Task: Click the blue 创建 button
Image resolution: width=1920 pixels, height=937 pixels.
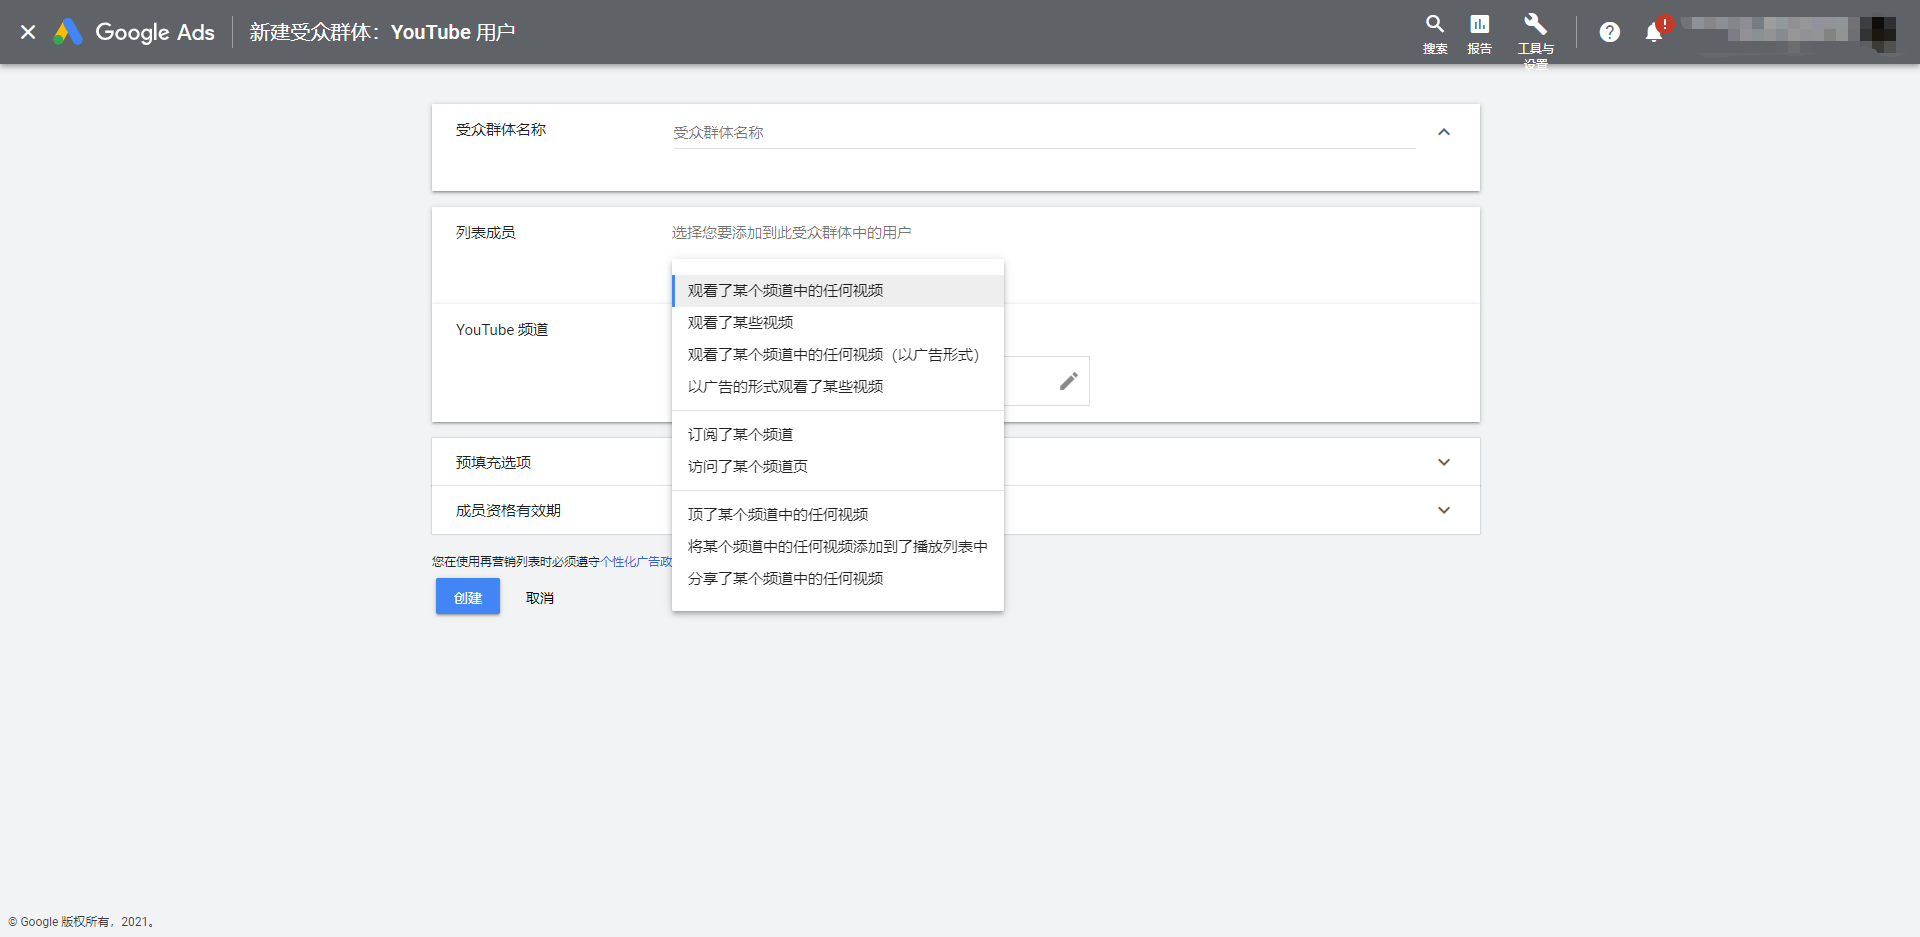Action: click(468, 597)
